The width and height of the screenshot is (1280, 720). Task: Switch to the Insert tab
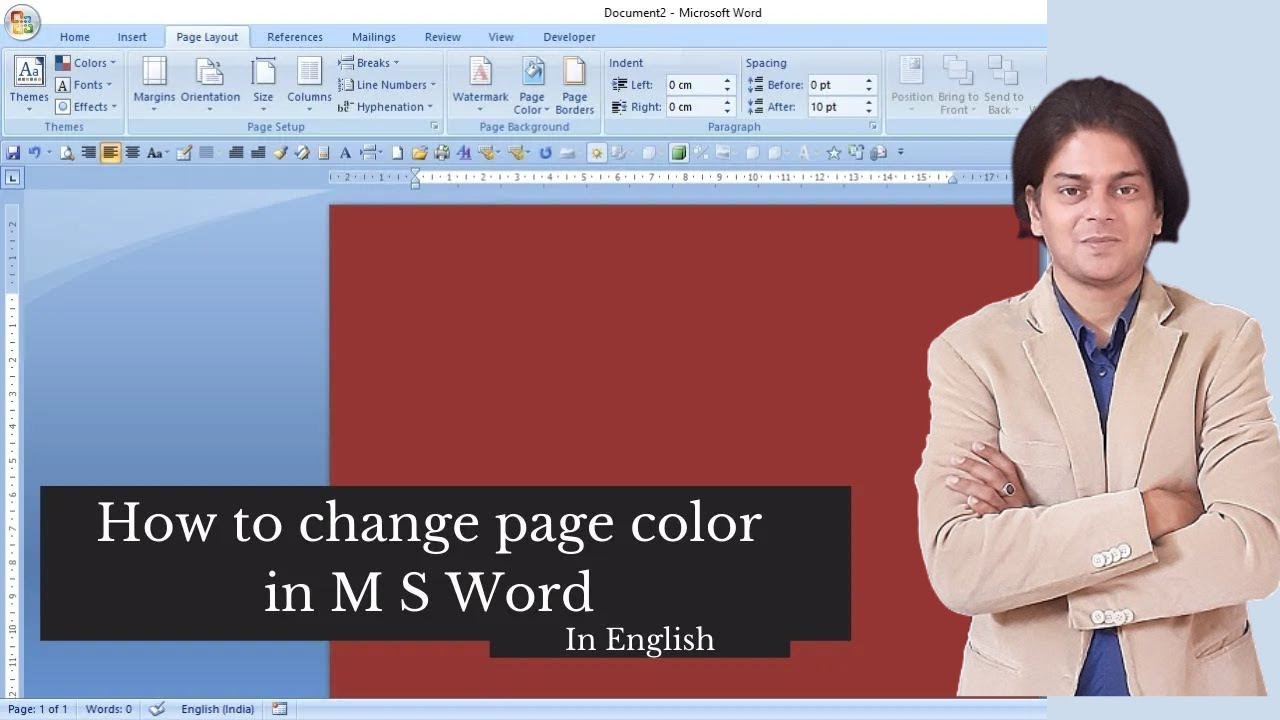(x=132, y=37)
